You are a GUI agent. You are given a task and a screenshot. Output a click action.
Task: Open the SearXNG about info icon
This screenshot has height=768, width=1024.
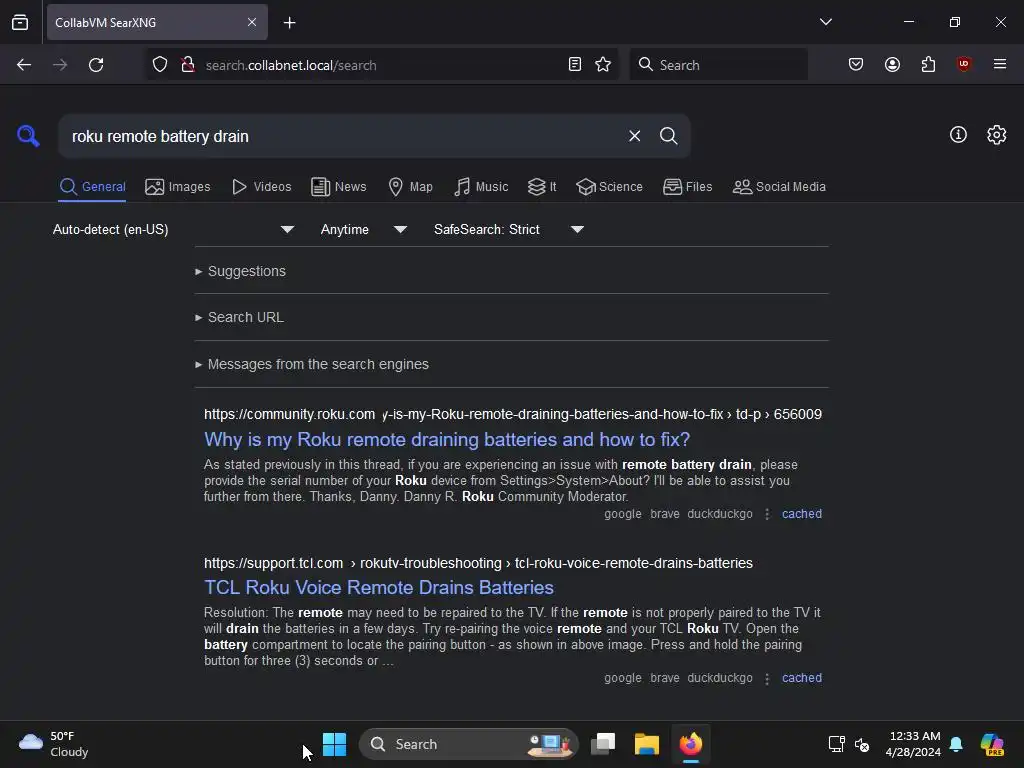(958, 135)
